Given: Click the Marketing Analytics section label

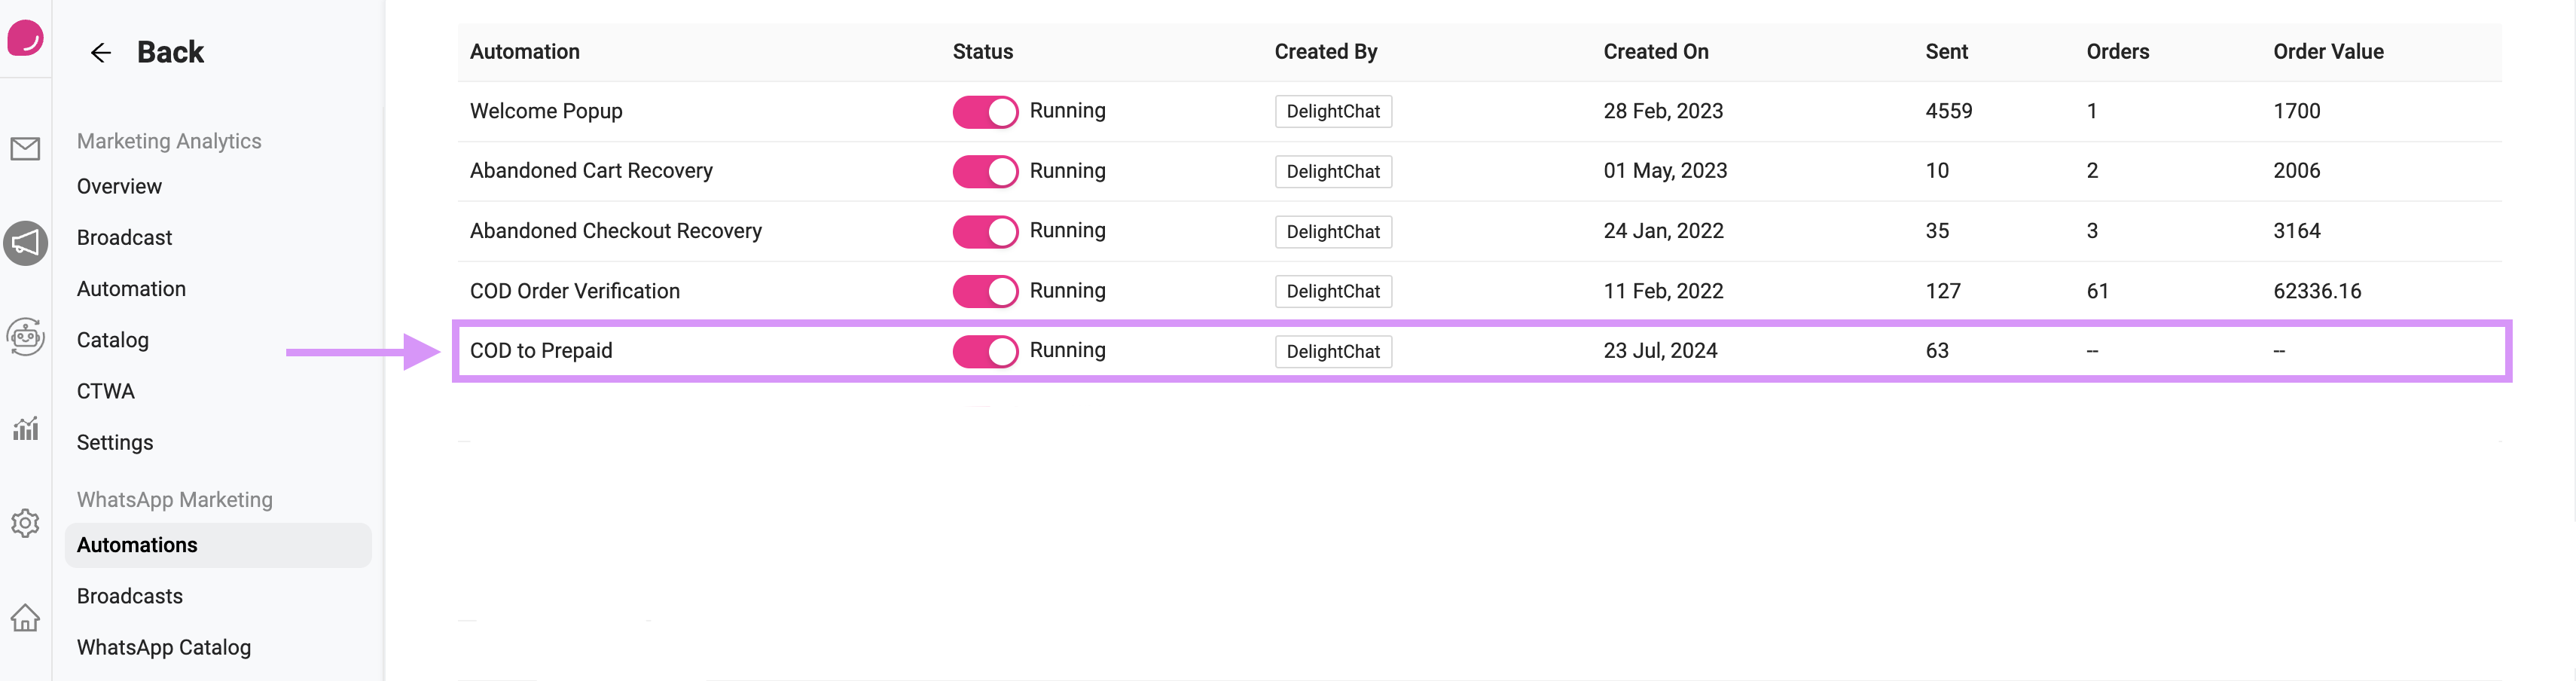Looking at the screenshot, I should [169, 142].
